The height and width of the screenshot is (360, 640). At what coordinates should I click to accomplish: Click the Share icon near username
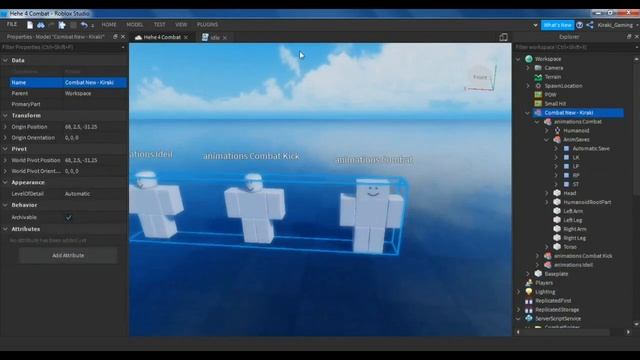(590, 25)
